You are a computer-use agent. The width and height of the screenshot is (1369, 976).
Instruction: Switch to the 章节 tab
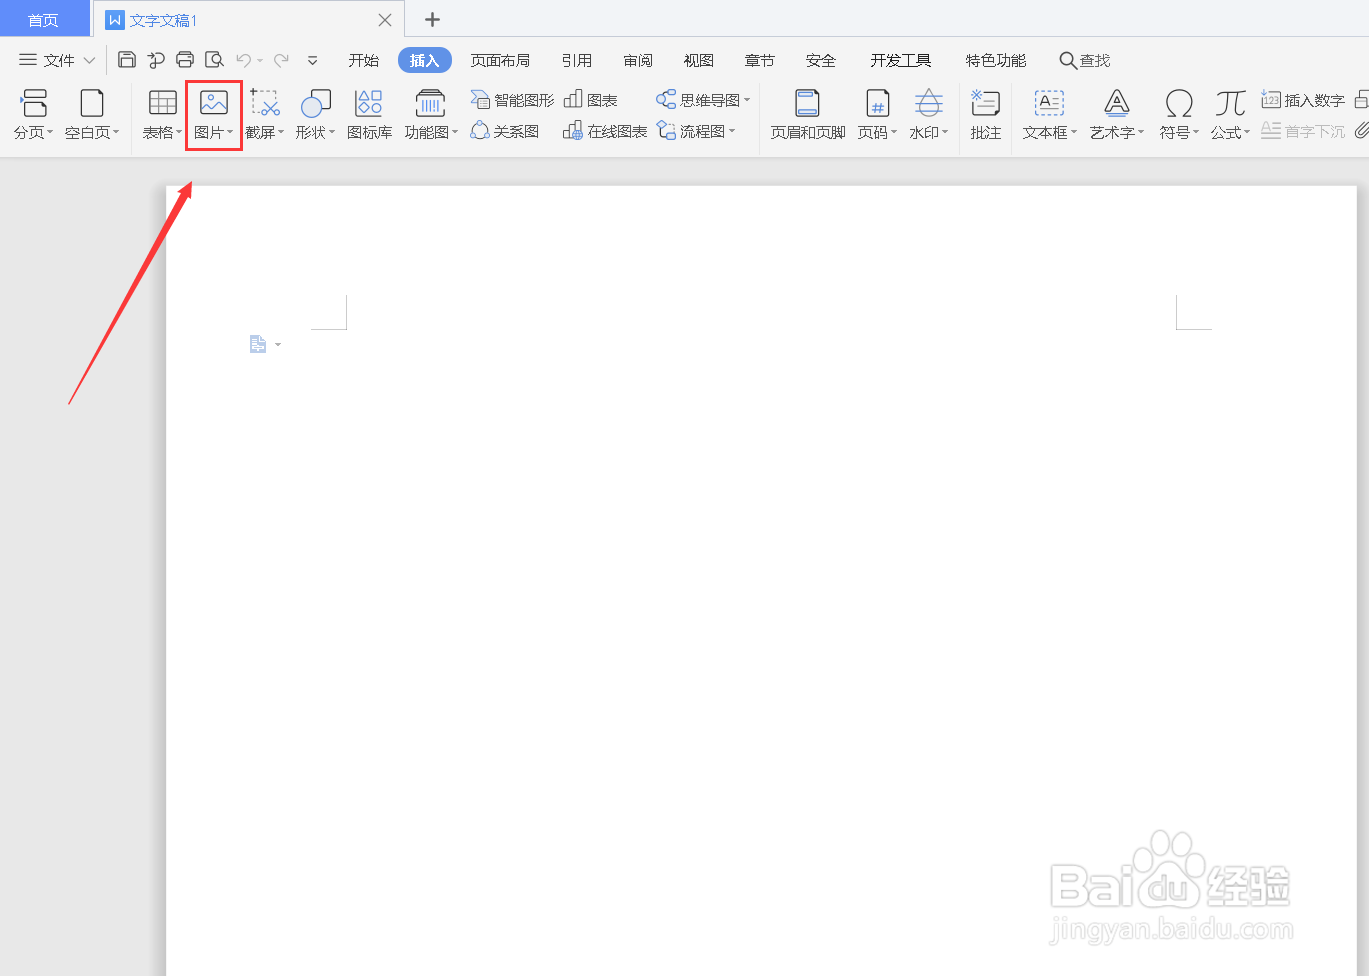pos(760,60)
